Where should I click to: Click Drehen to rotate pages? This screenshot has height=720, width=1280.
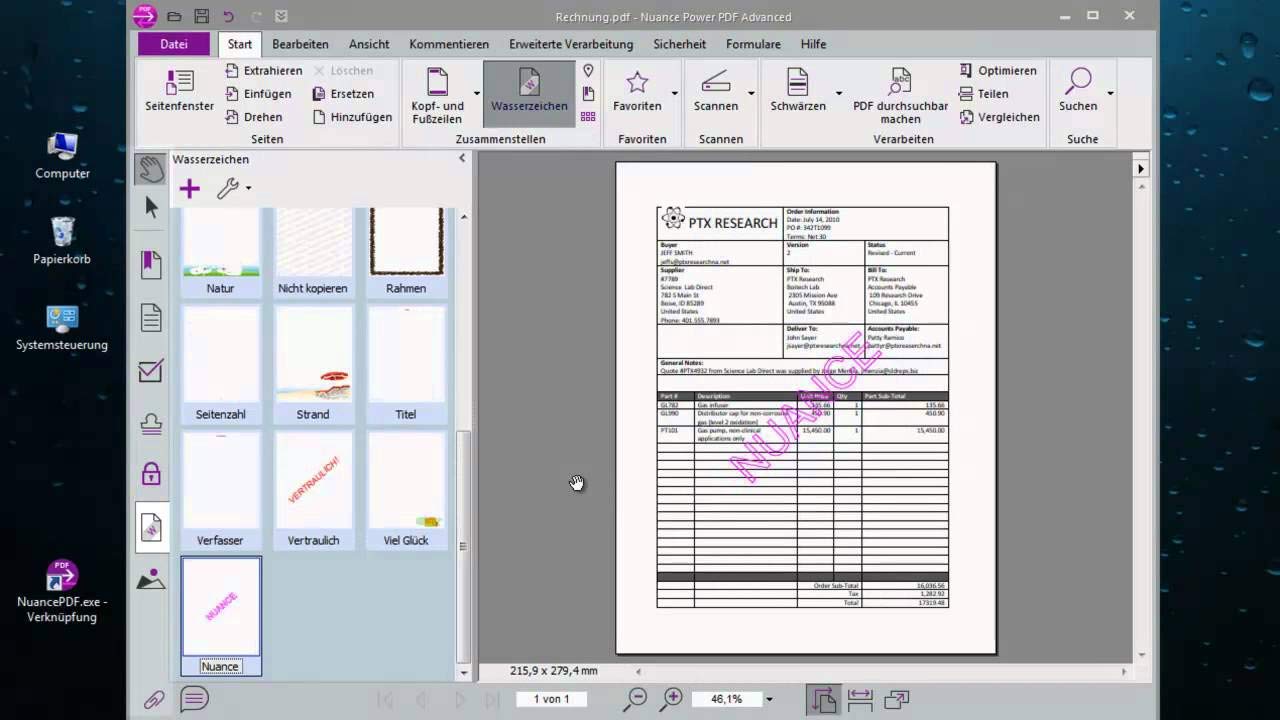[253, 117]
